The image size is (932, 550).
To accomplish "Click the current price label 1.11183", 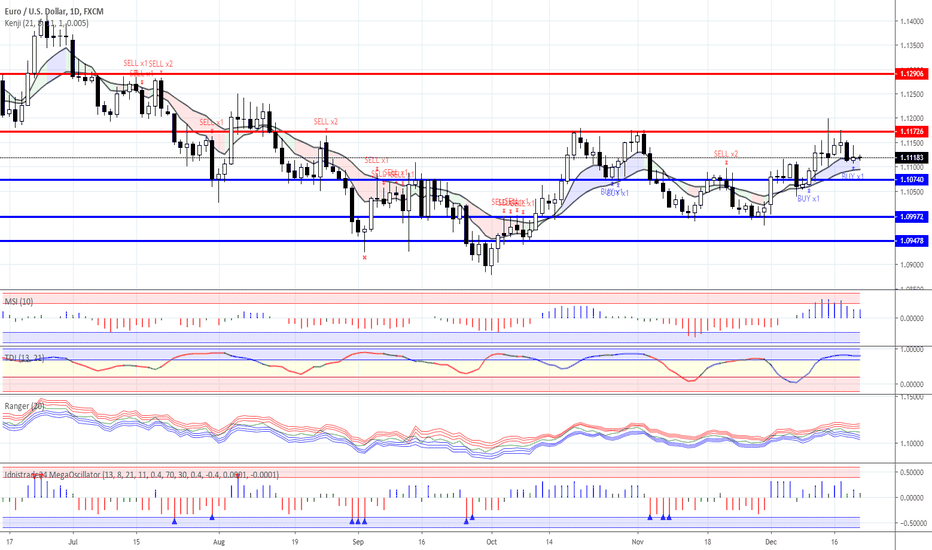I will pyautogui.click(x=911, y=158).
